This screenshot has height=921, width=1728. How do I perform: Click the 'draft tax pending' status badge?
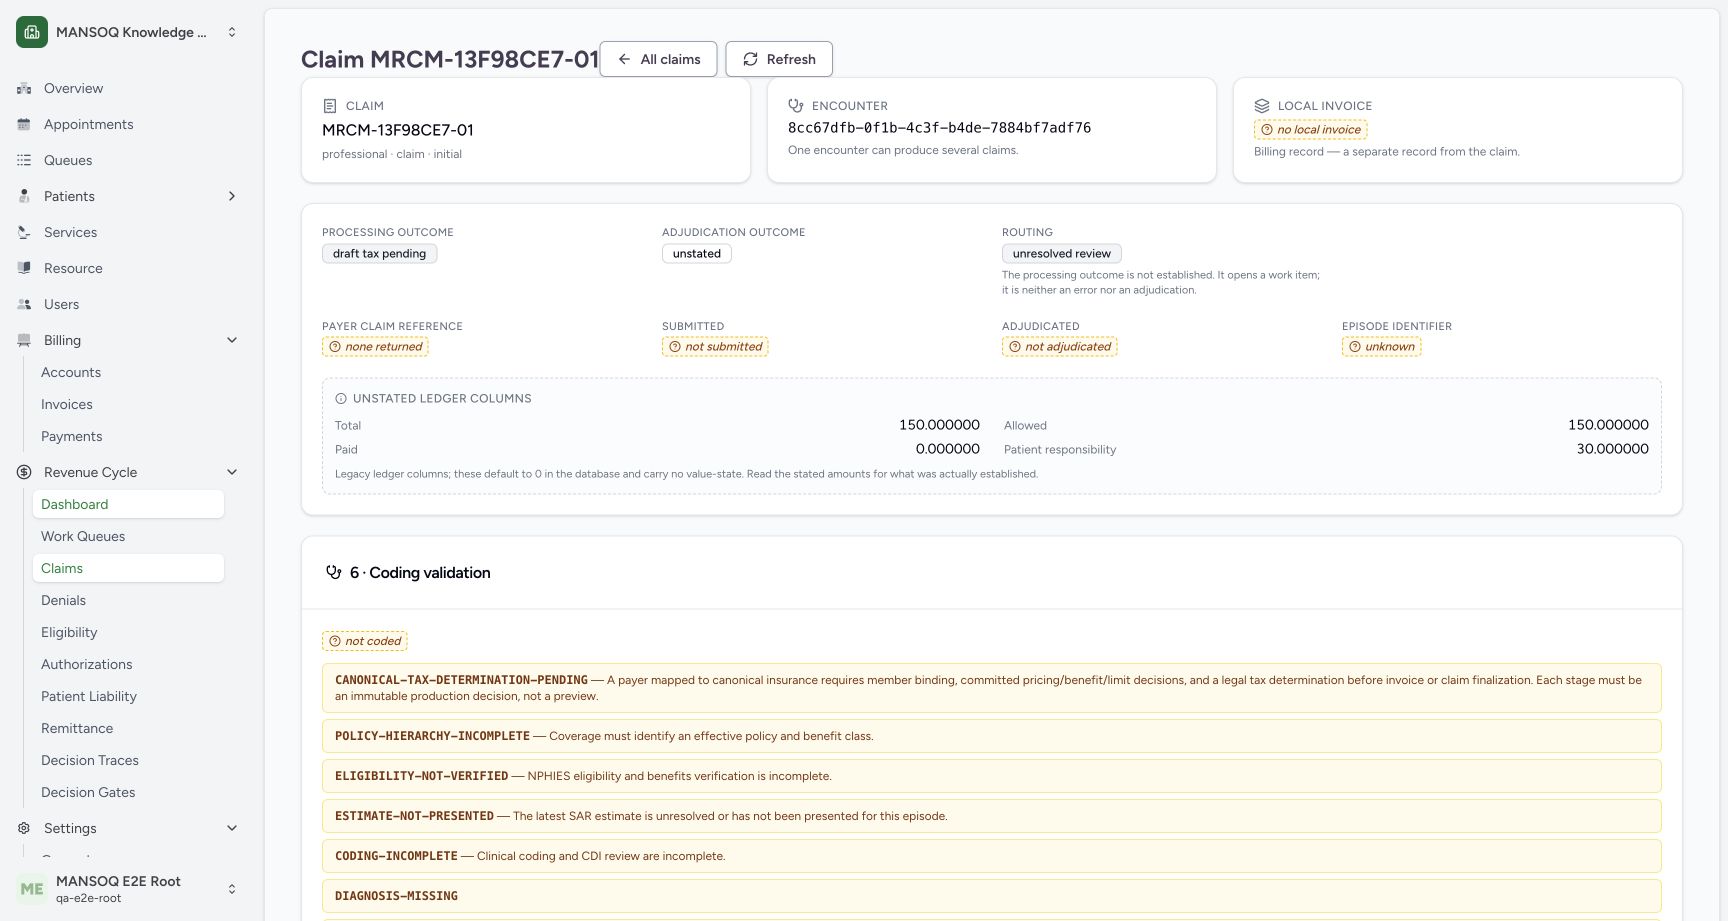pyautogui.click(x=379, y=254)
